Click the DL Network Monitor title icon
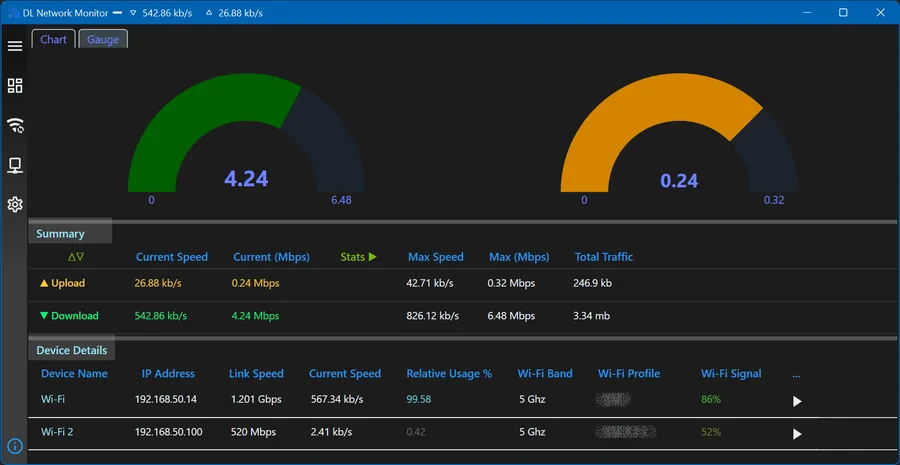This screenshot has height=465, width=900. (14, 13)
